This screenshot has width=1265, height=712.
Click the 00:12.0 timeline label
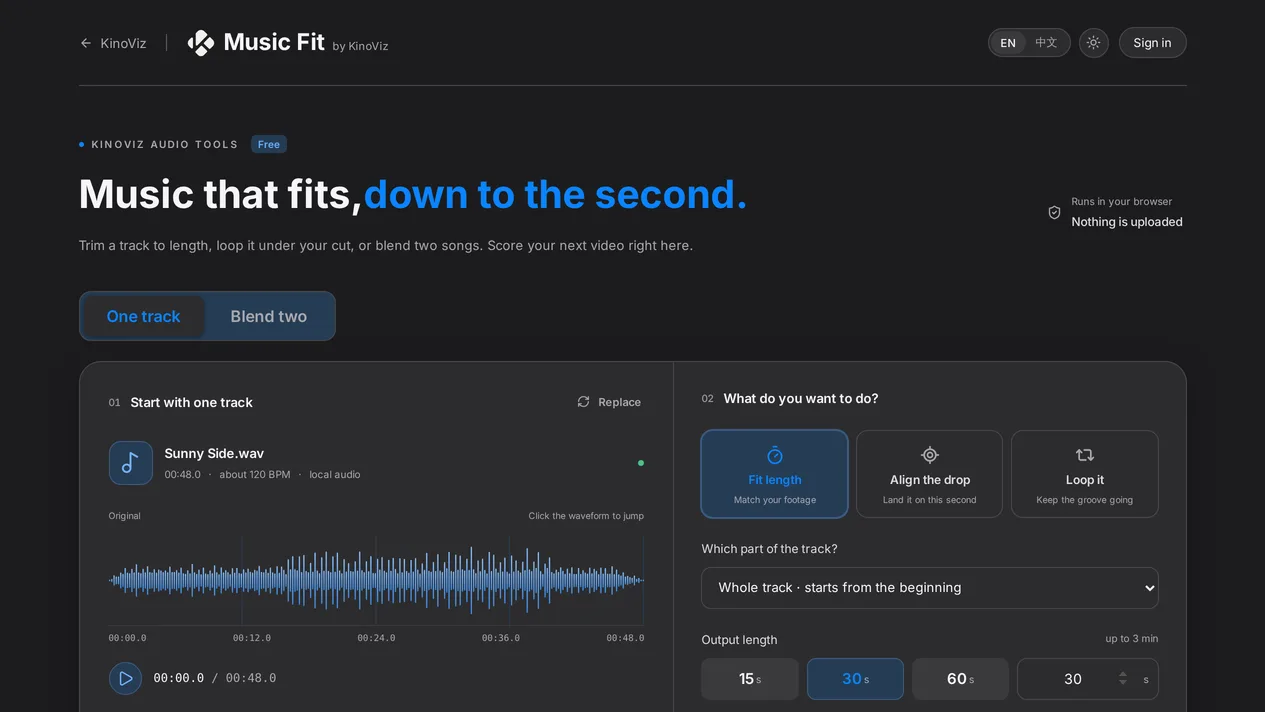click(x=252, y=638)
